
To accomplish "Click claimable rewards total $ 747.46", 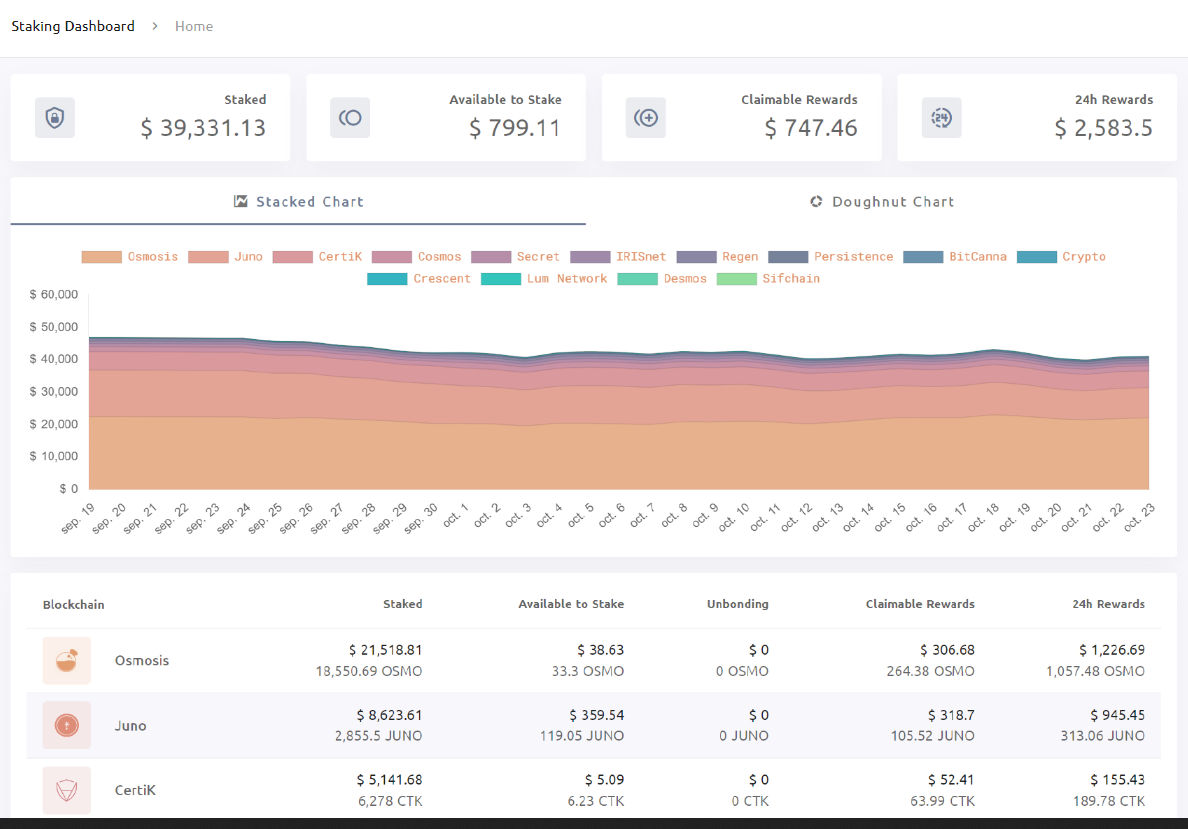I will tap(811, 128).
